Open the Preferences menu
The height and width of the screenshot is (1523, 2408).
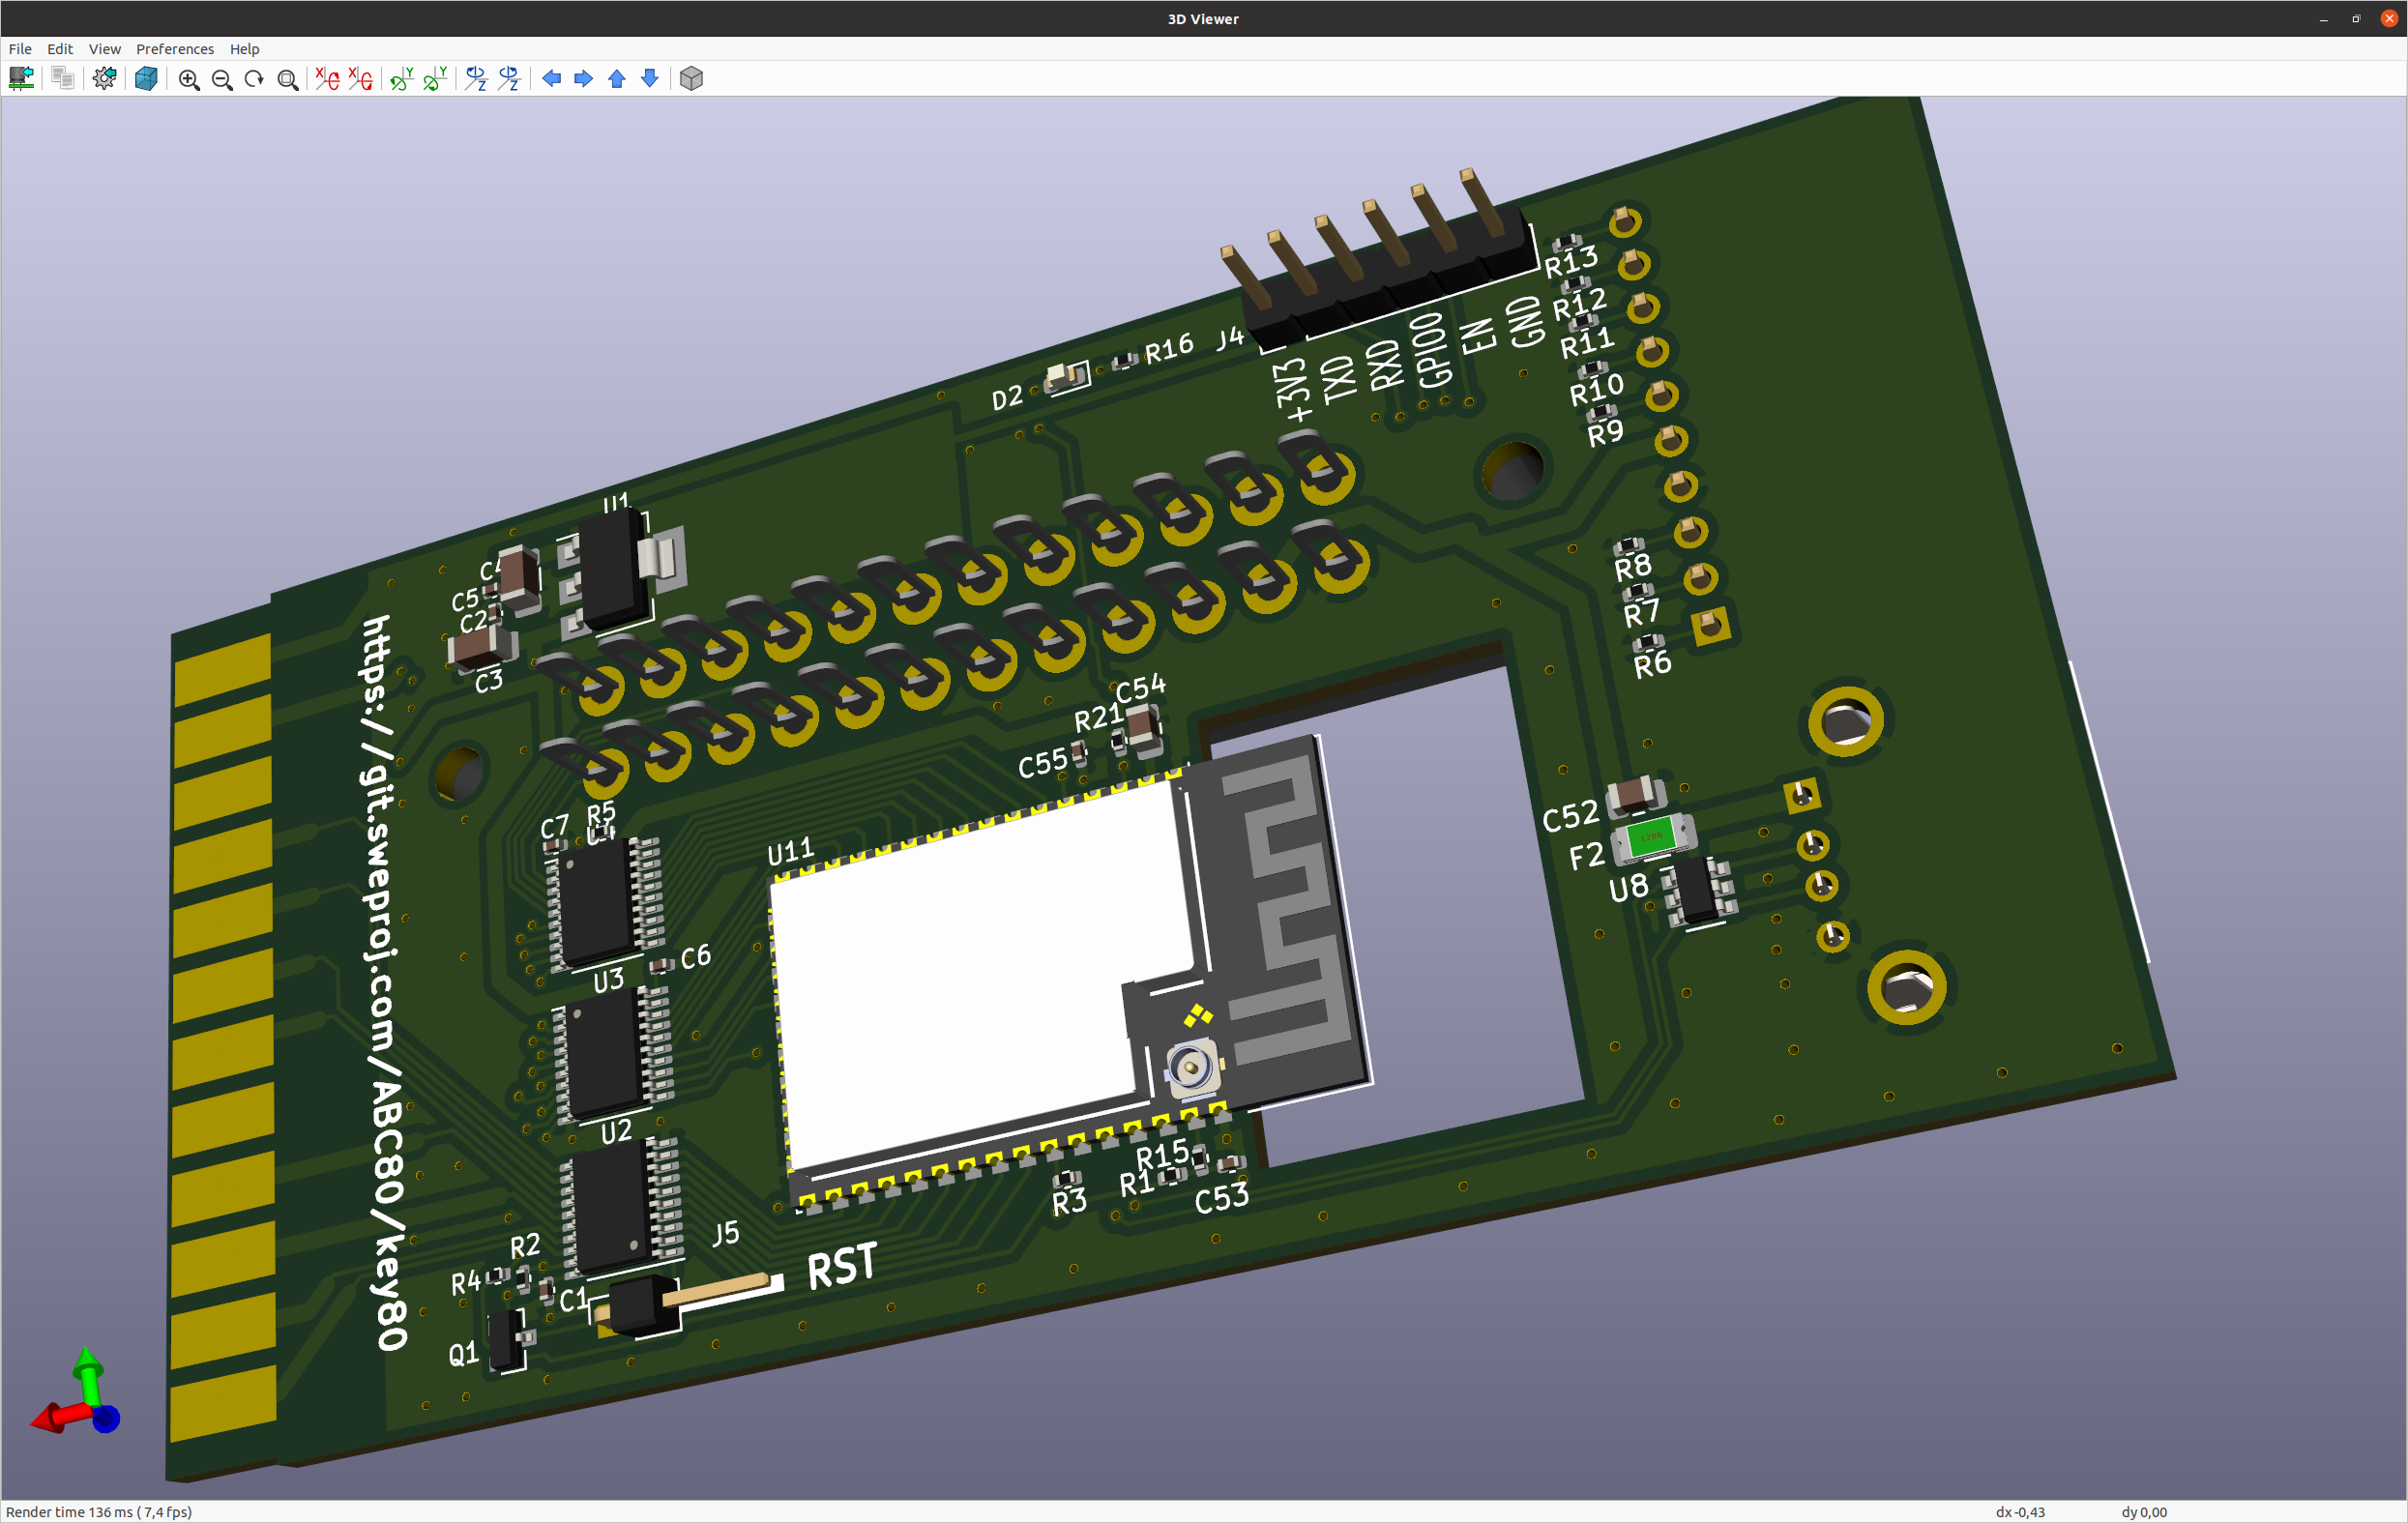pos(175,49)
